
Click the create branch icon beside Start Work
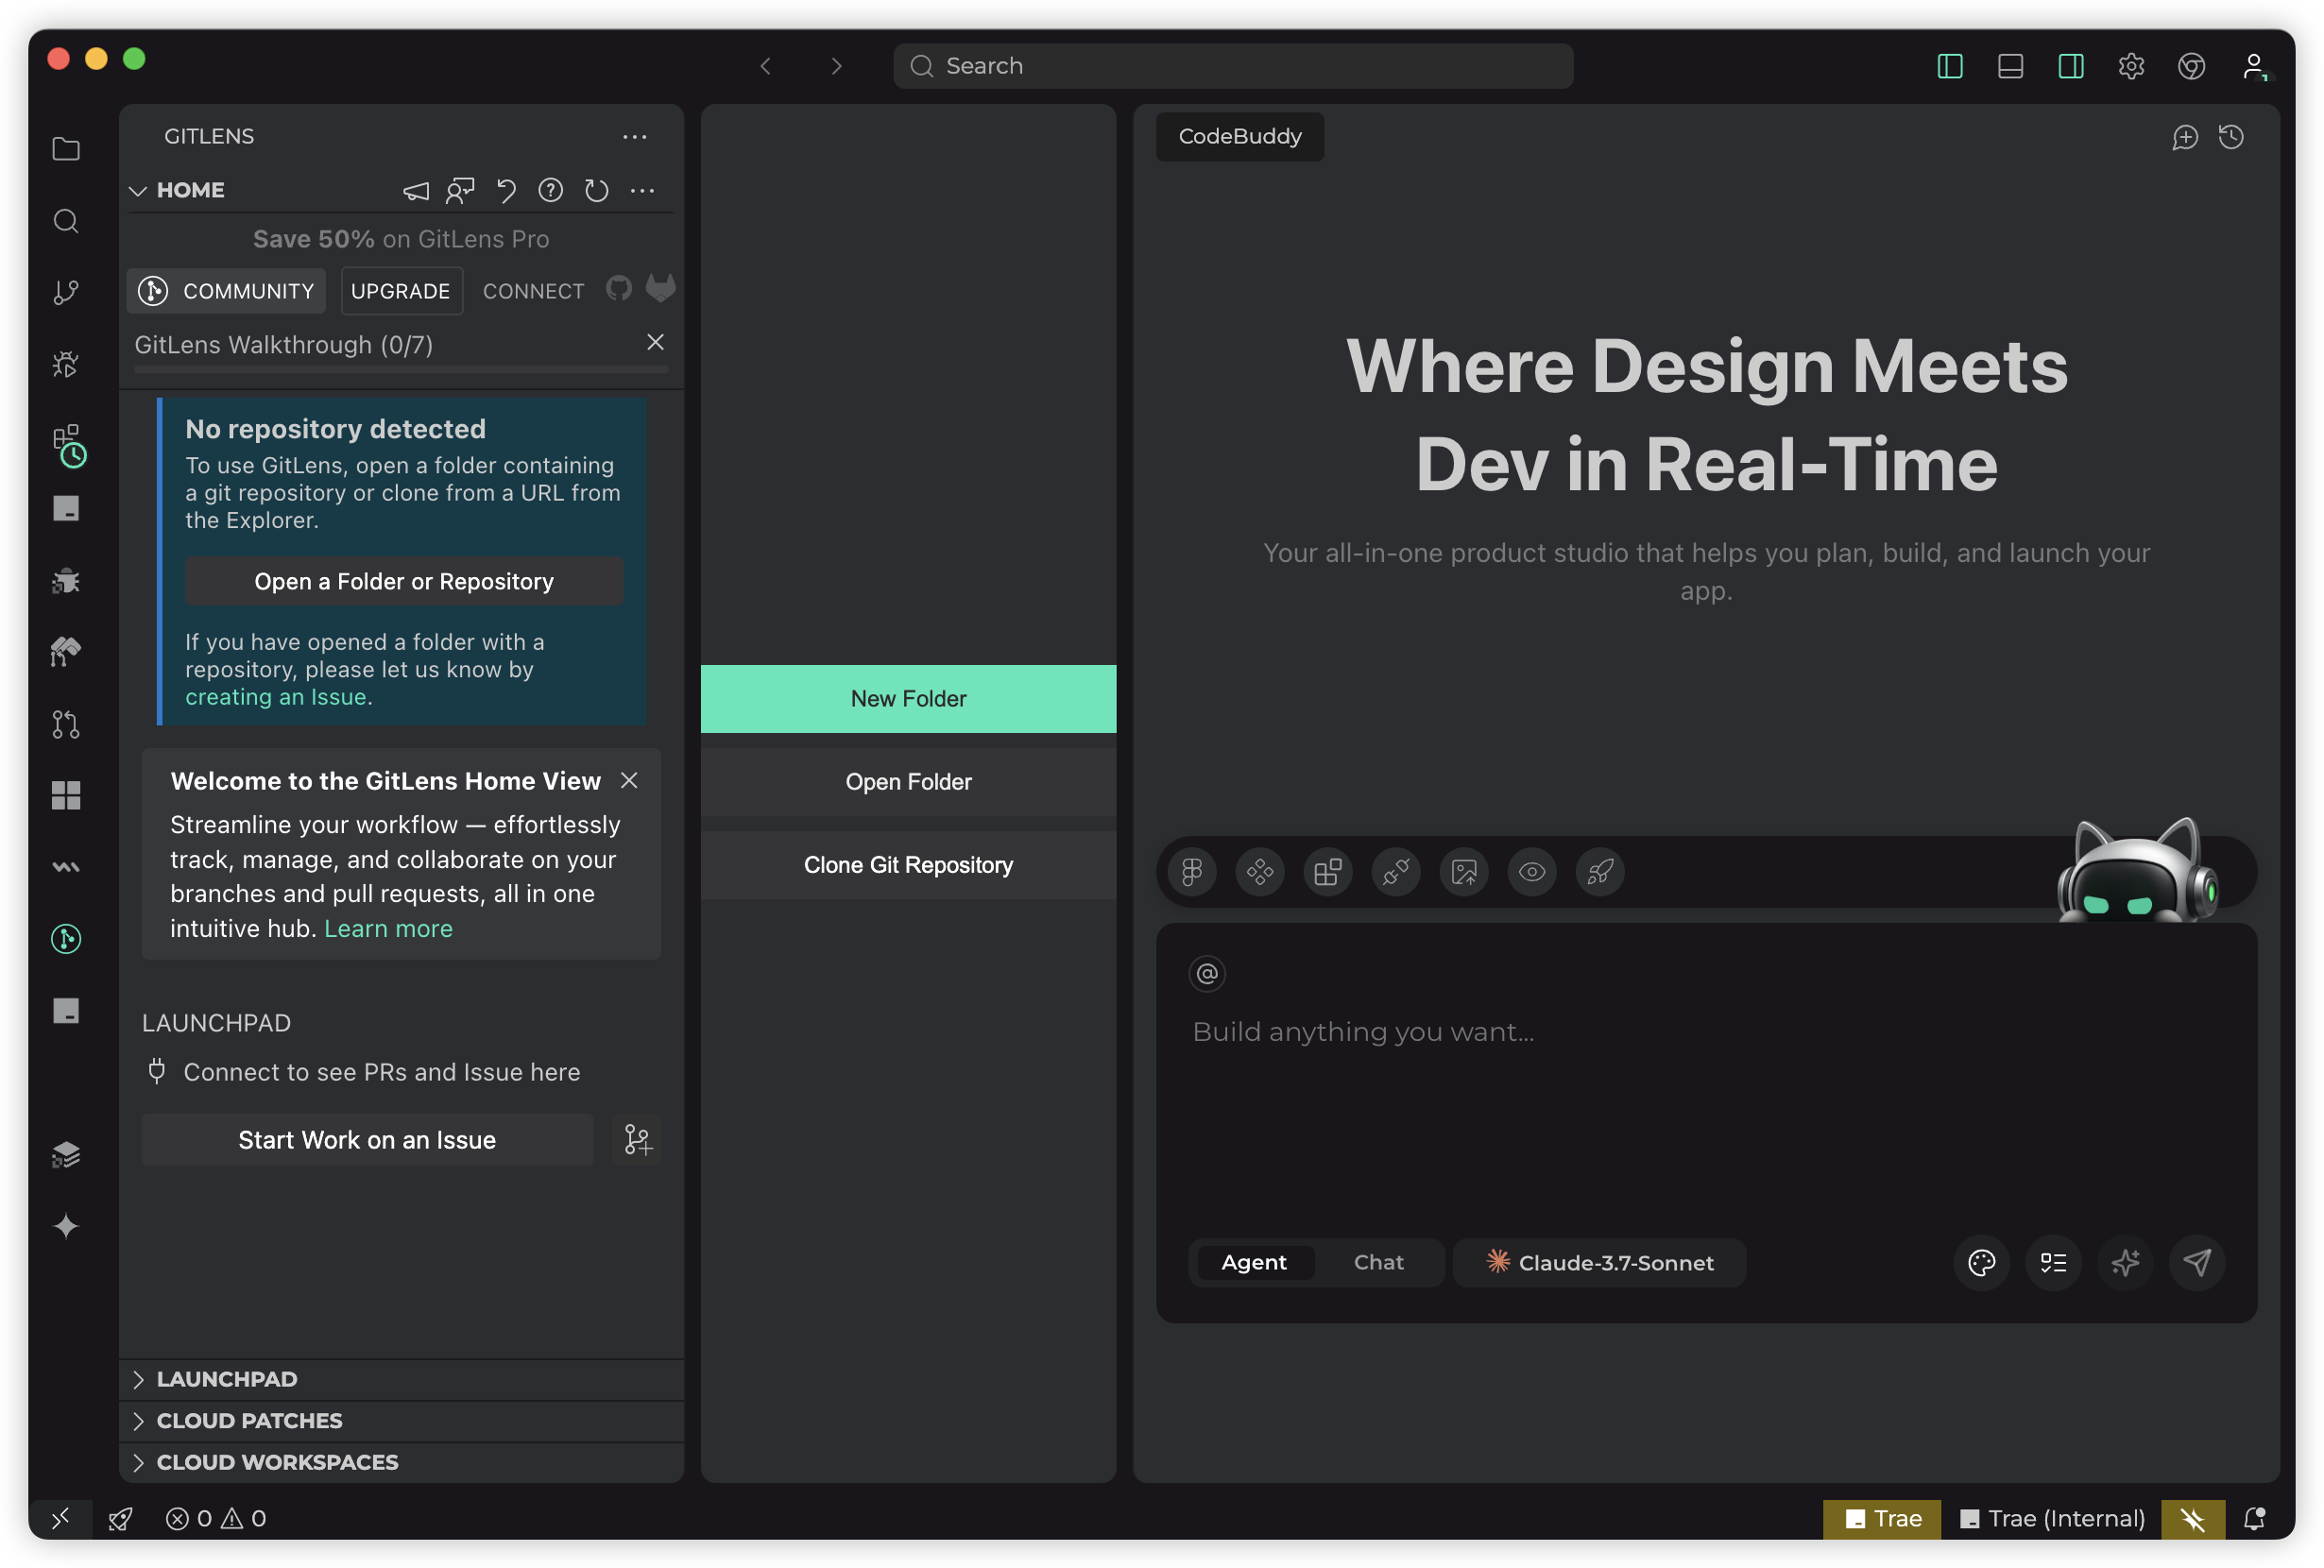[x=637, y=1140]
